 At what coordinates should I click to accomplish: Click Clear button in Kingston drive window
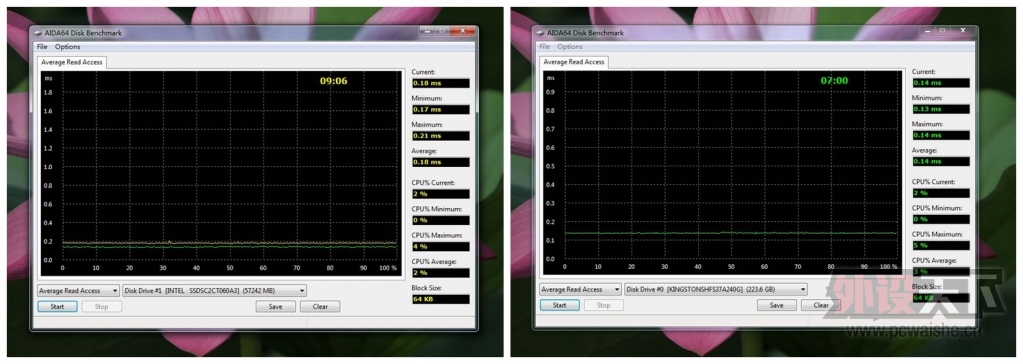(821, 305)
